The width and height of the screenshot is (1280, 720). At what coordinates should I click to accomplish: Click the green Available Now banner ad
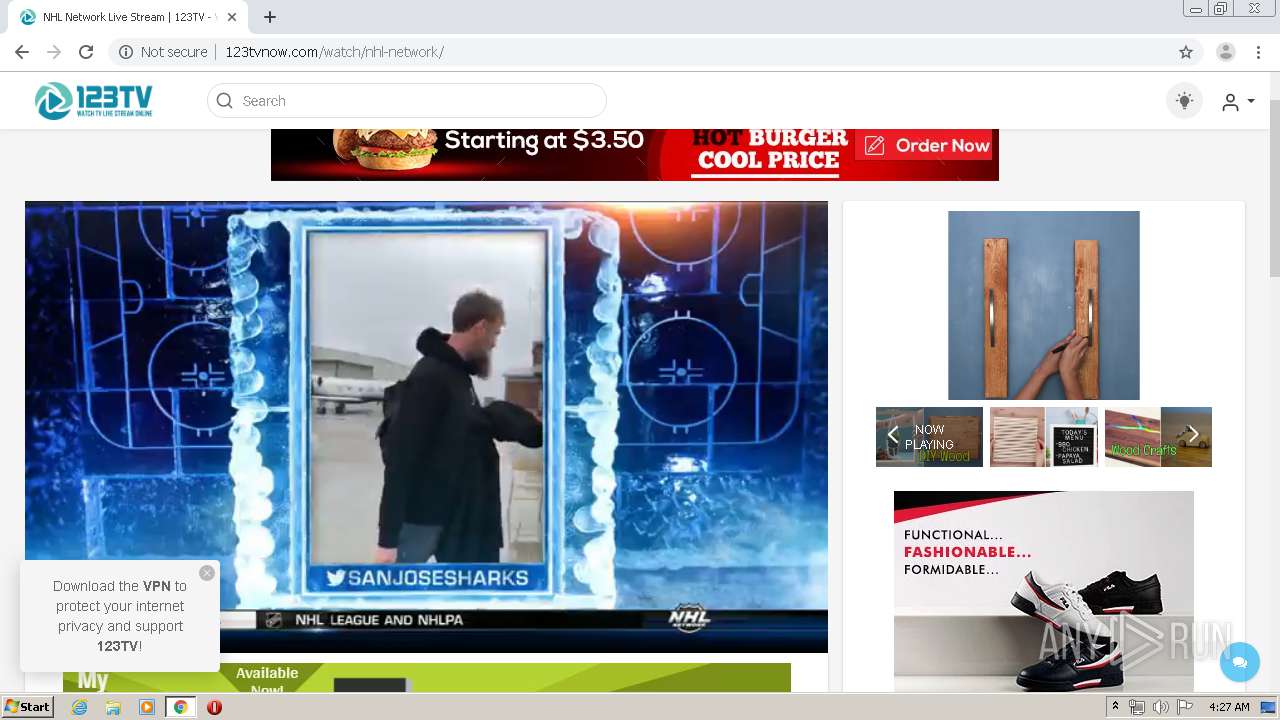427,677
